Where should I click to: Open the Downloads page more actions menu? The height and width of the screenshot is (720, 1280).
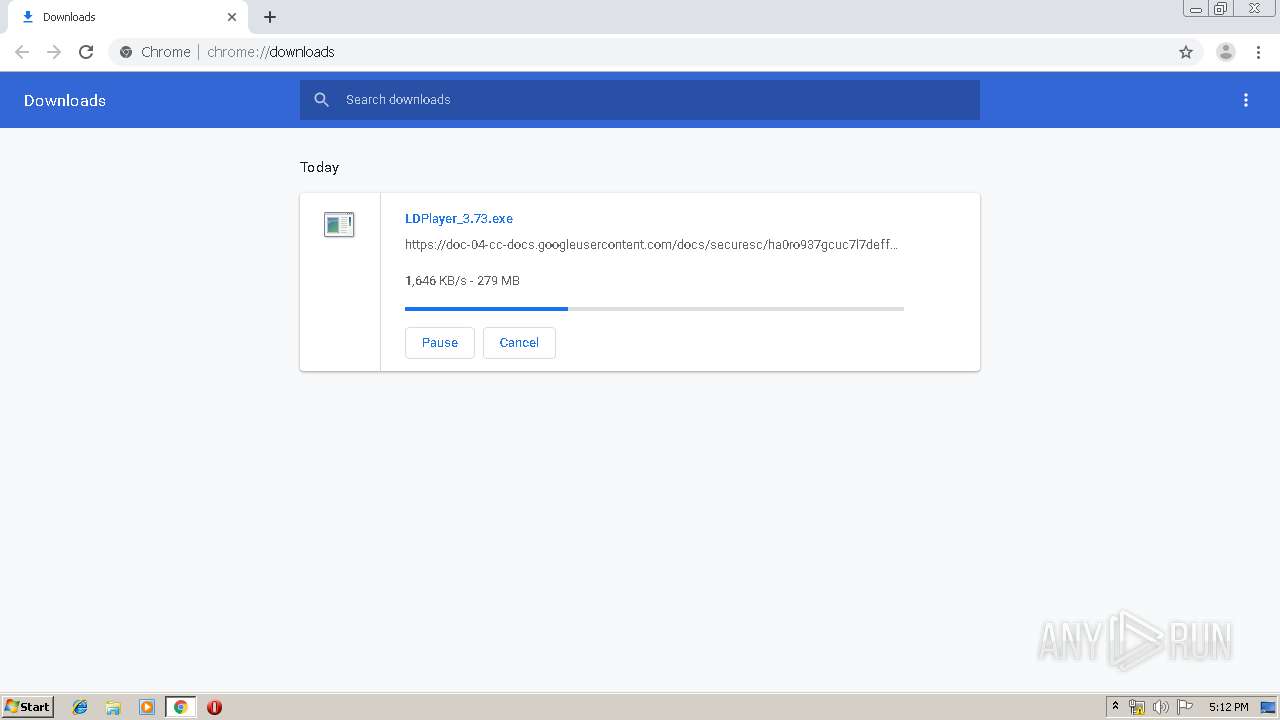[x=1246, y=100]
